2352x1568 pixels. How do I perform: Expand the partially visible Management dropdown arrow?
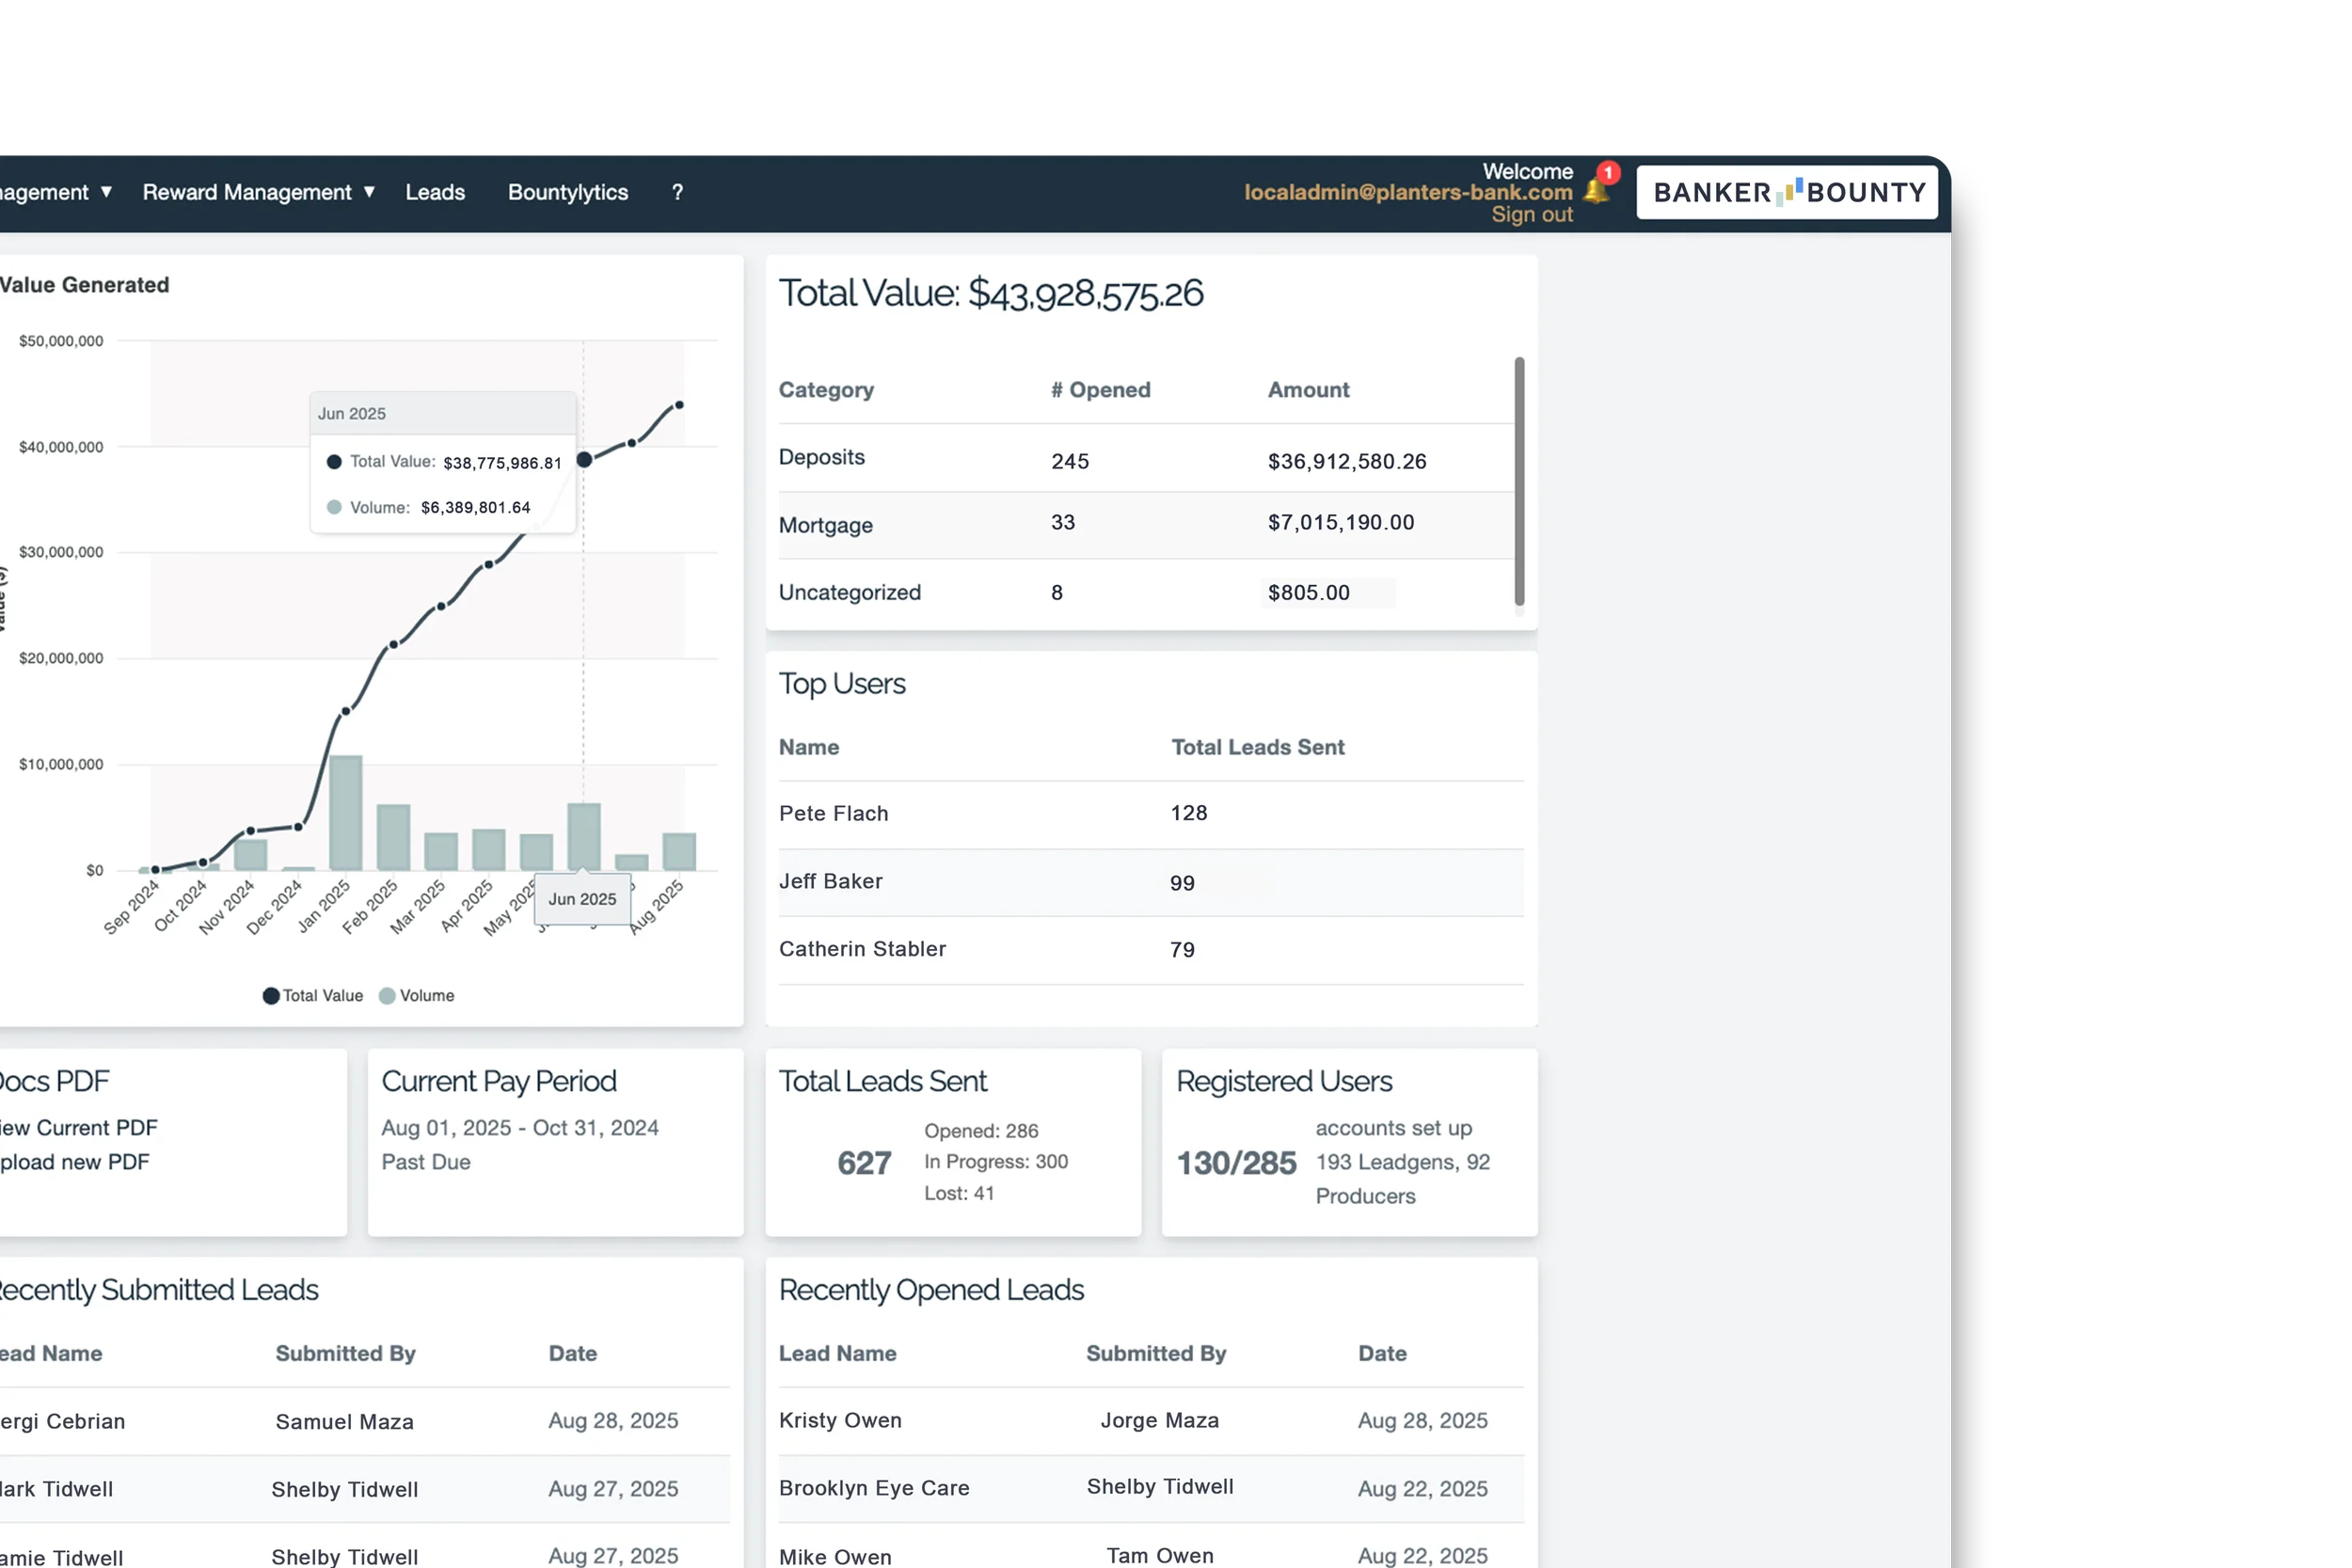click(x=106, y=191)
